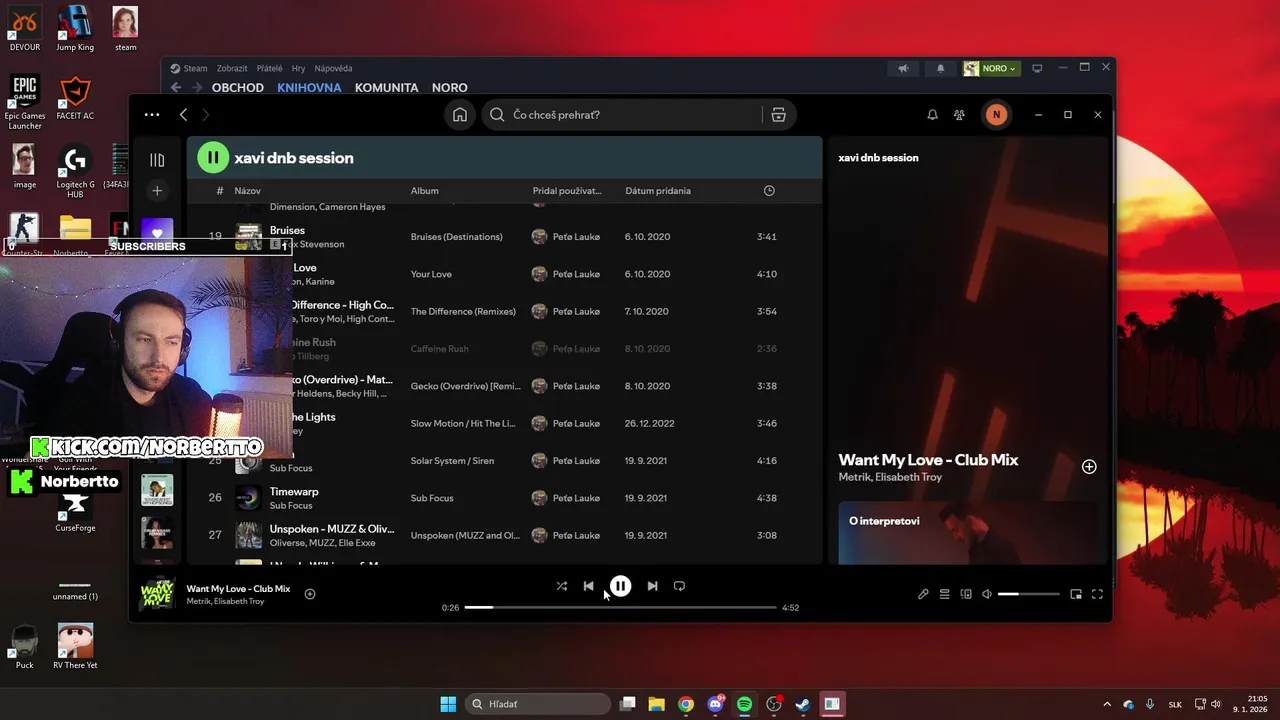Image resolution: width=1280 pixels, height=720 pixels.
Task: Open the Zobrazit menu in Steam
Action: tap(232, 69)
